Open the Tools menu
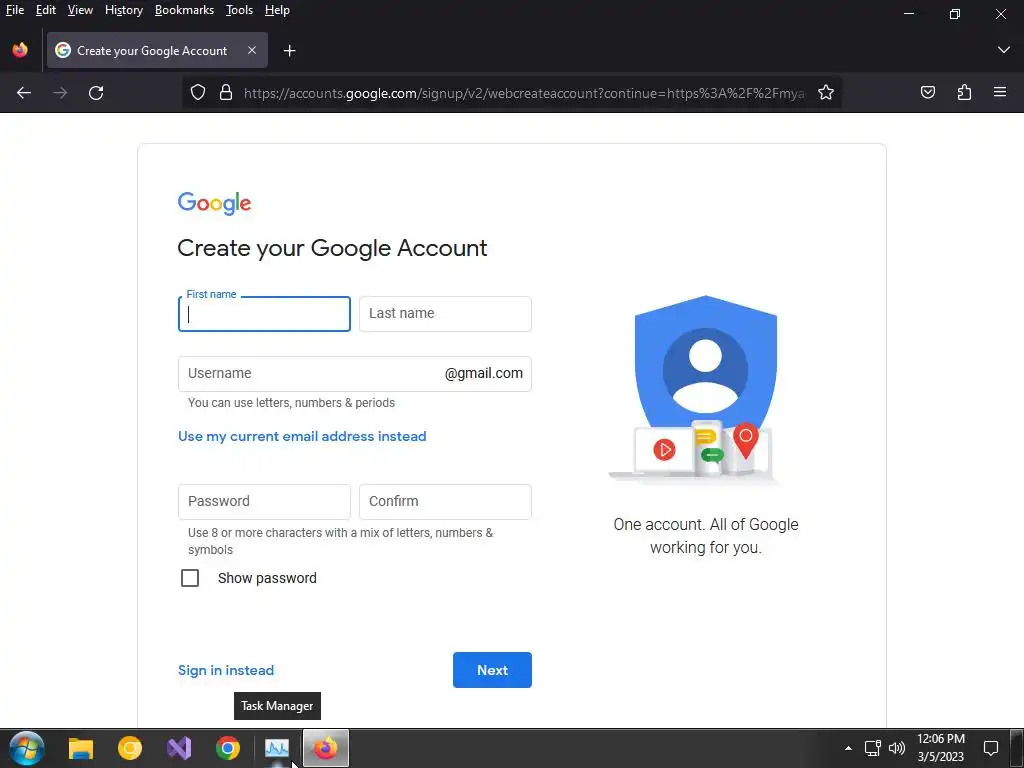1024x768 pixels. 239,10
